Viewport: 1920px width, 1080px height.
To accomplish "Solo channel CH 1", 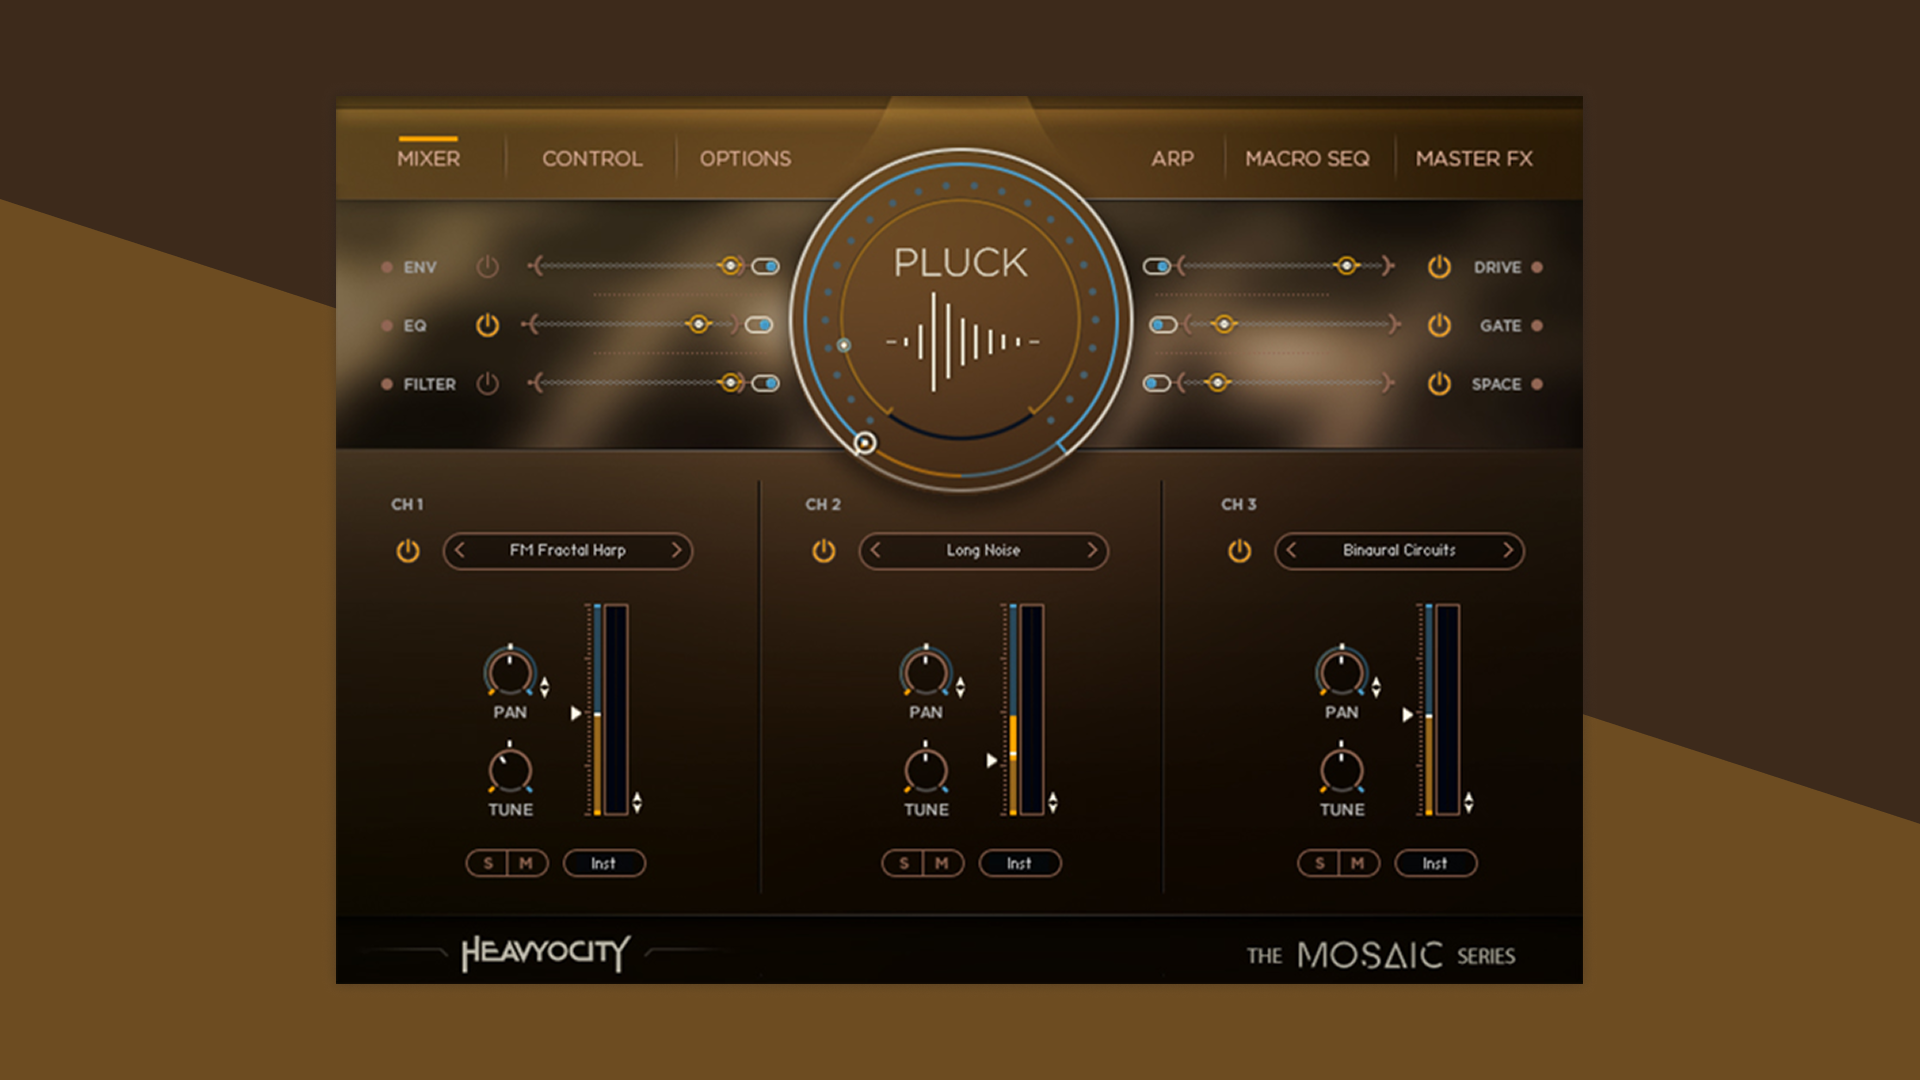I will click(x=486, y=863).
